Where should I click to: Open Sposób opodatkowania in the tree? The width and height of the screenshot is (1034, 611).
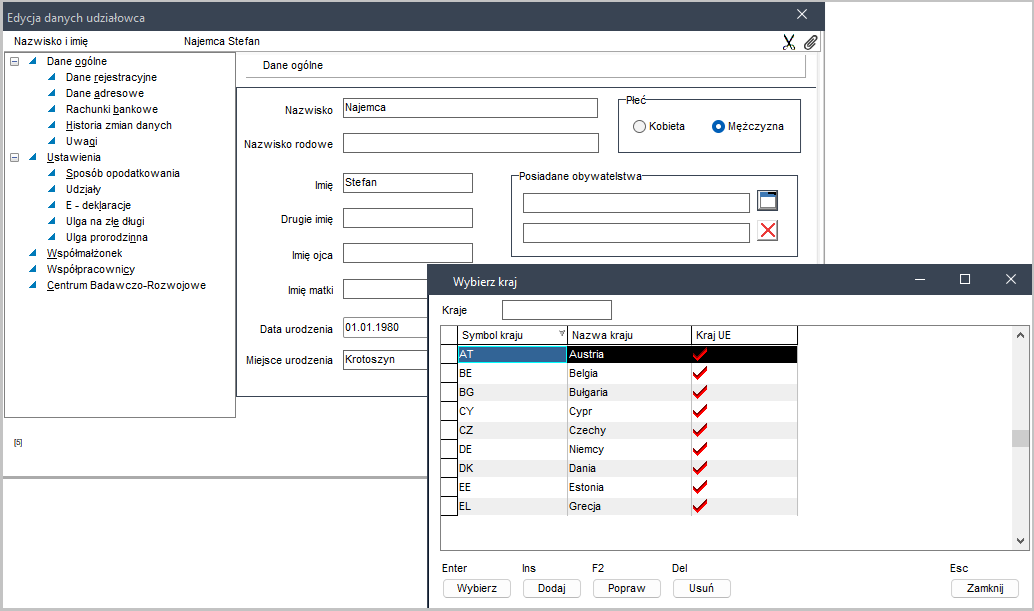coord(123,173)
